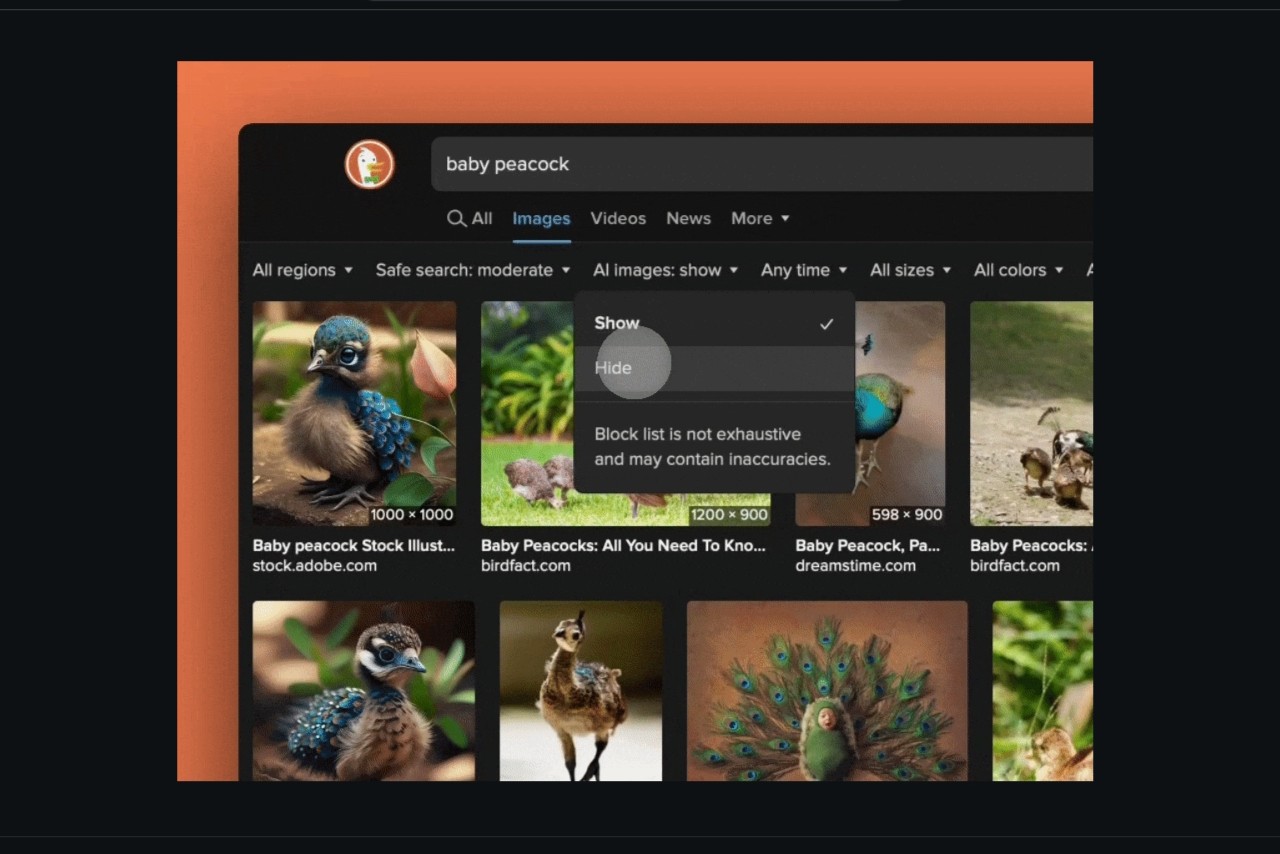Image resolution: width=1280 pixels, height=854 pixels.
Task: Collapse the AI images: show dropdown
Action: tap(665, 270)
